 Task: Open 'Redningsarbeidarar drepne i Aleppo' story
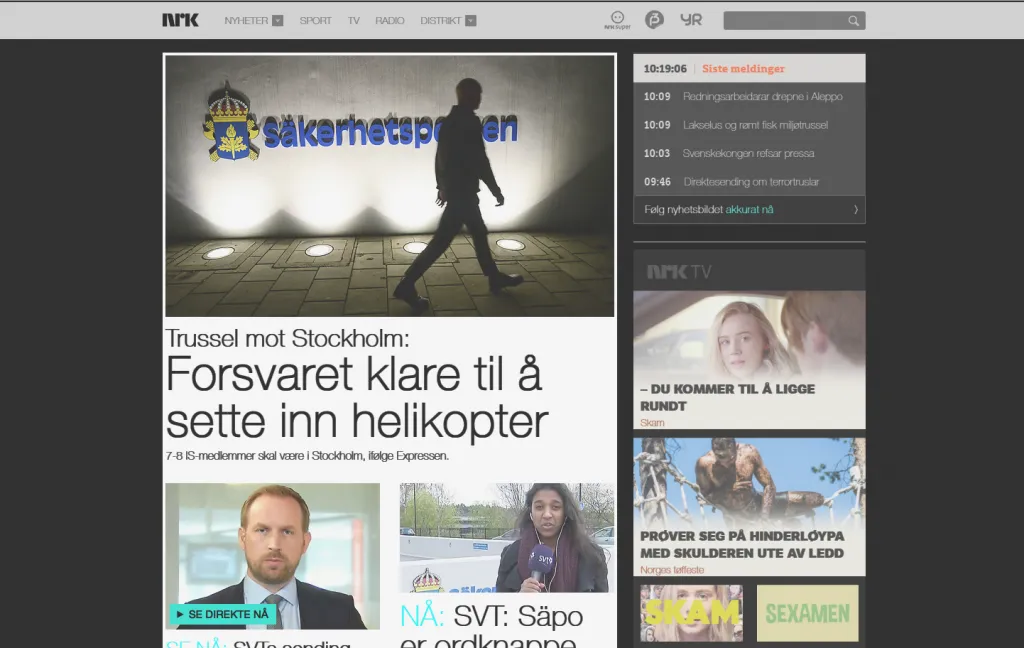click(x=765, y=96)
